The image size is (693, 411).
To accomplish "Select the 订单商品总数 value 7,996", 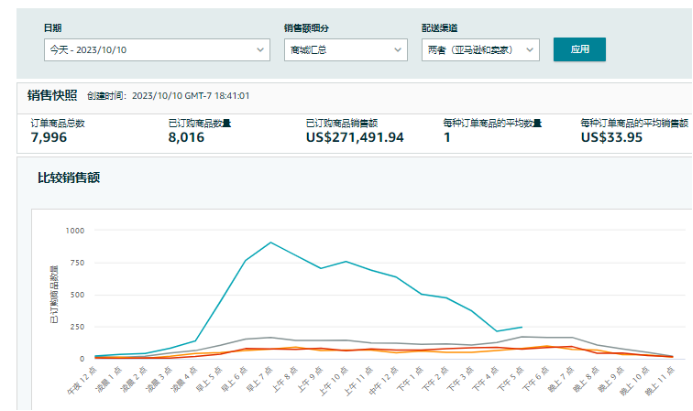I will tap(50, 137).
